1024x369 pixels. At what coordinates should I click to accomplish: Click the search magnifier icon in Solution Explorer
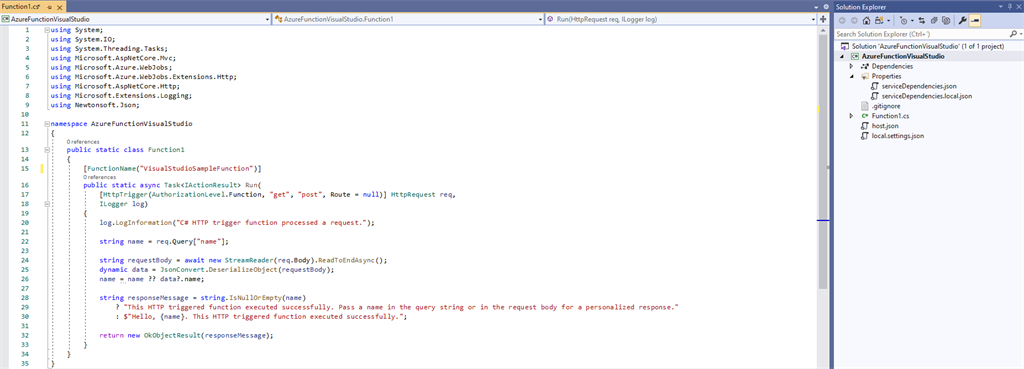tap(1013, 34)
